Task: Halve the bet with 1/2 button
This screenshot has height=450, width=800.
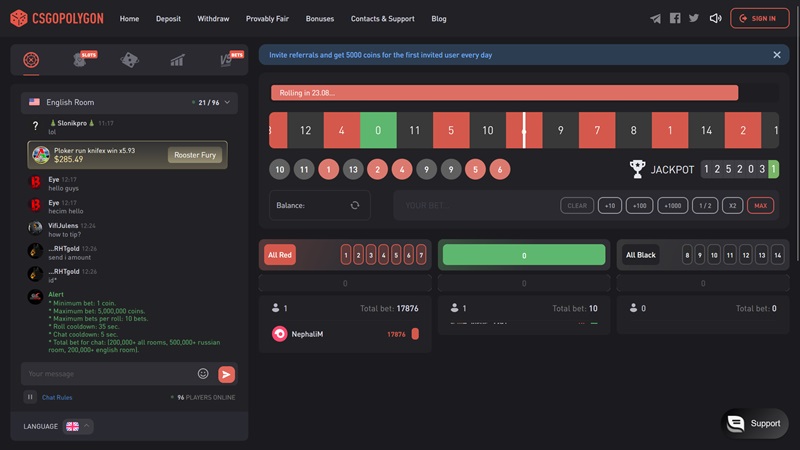Action: click(705, 206)
